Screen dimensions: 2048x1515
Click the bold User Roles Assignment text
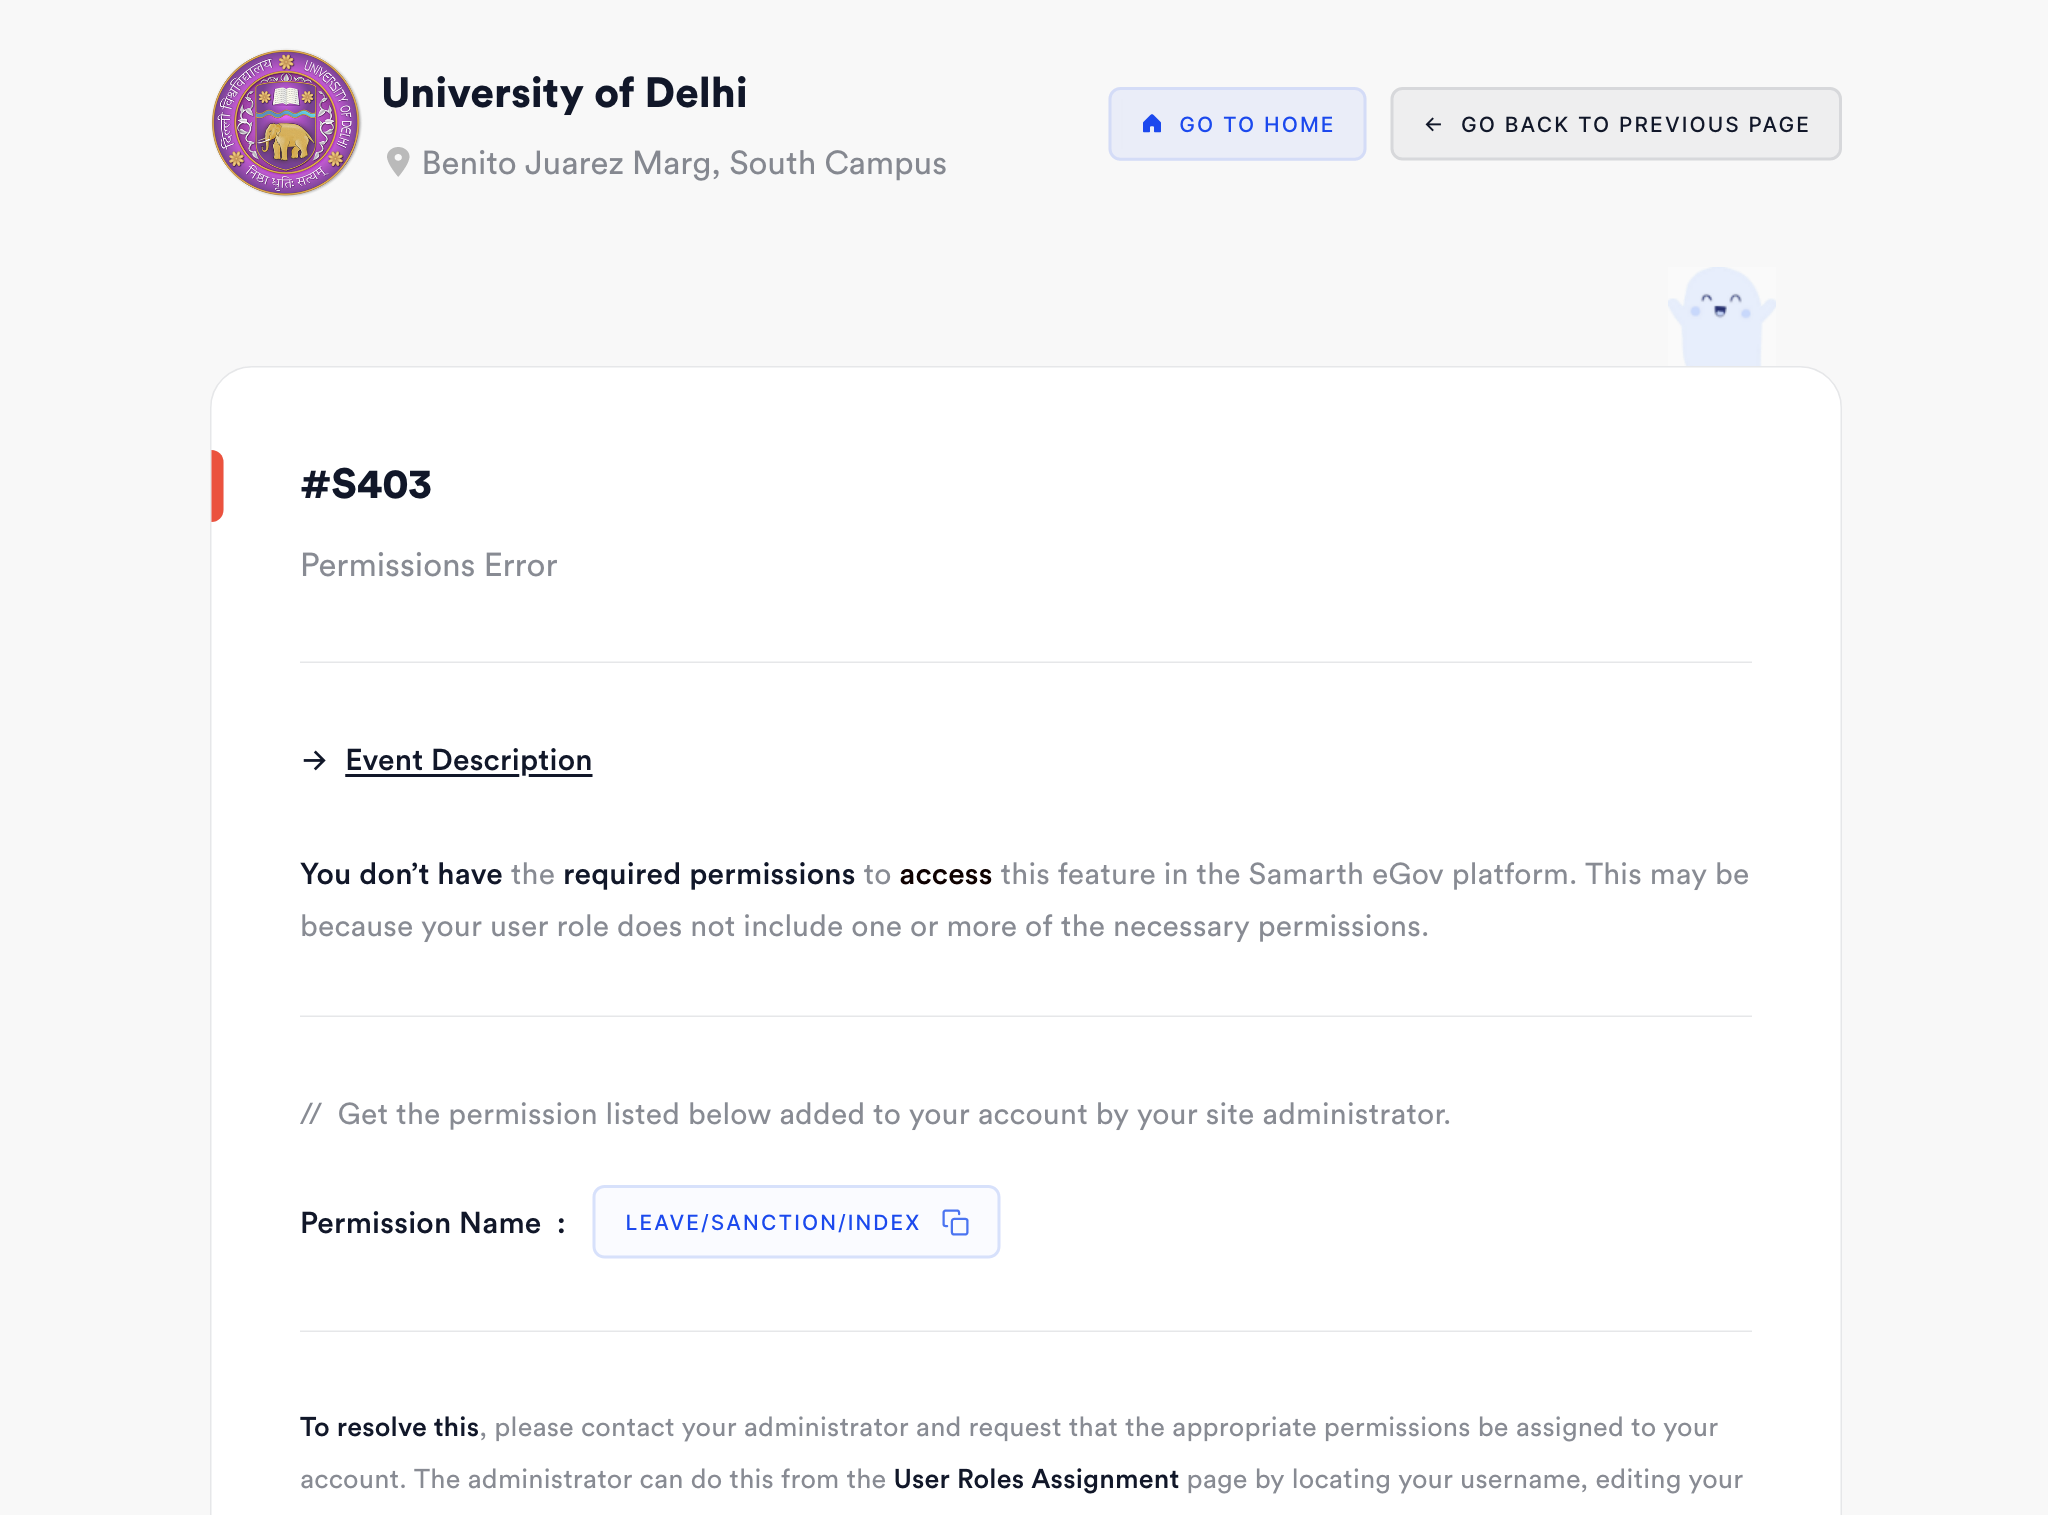(x=1036, y=1479)
